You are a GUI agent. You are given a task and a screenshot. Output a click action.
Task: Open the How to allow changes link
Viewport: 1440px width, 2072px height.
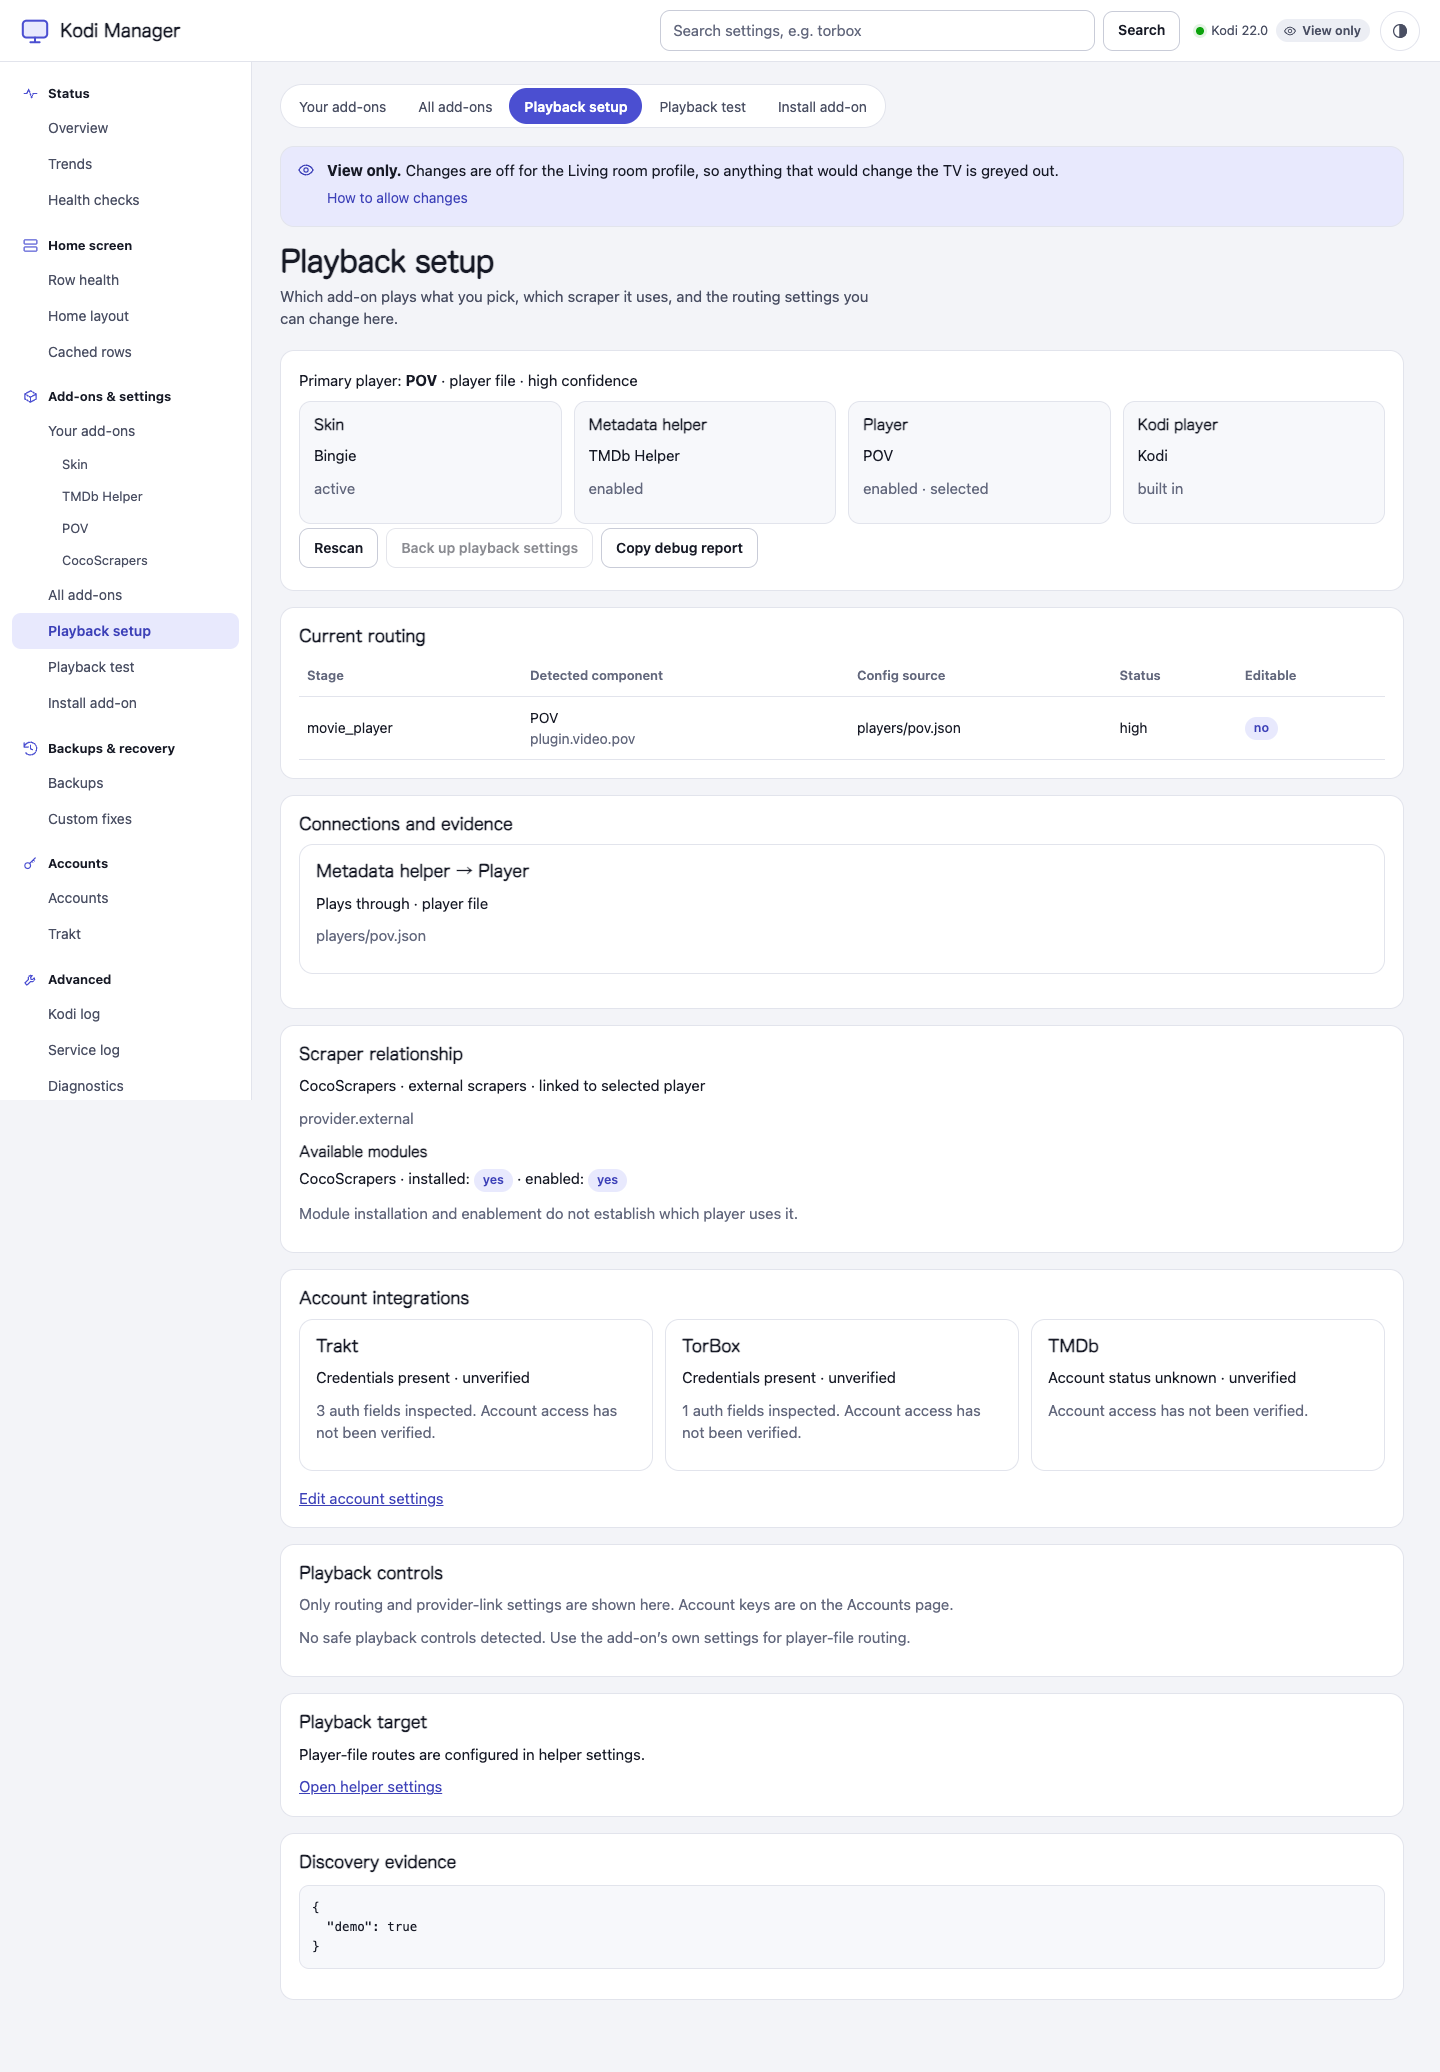tap(397, 198)
